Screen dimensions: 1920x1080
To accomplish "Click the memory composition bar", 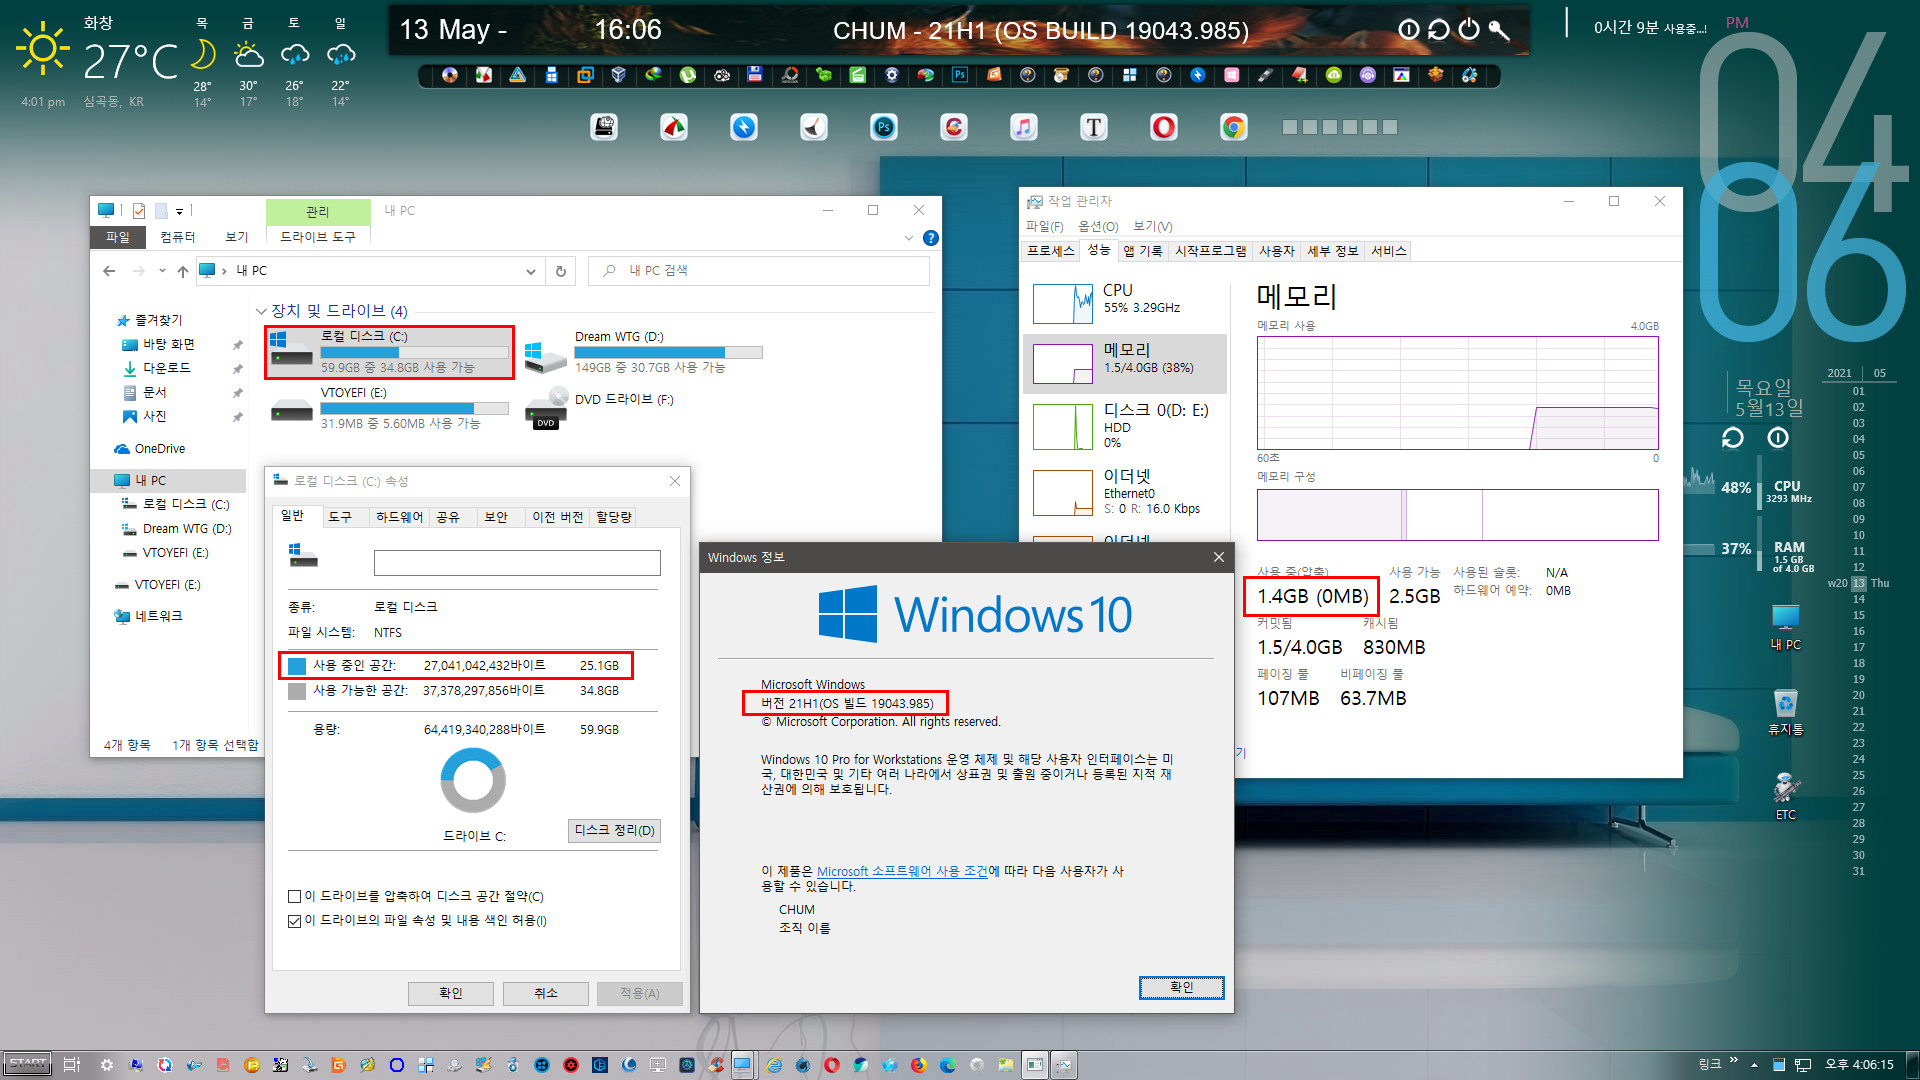I will (1457, 515).
